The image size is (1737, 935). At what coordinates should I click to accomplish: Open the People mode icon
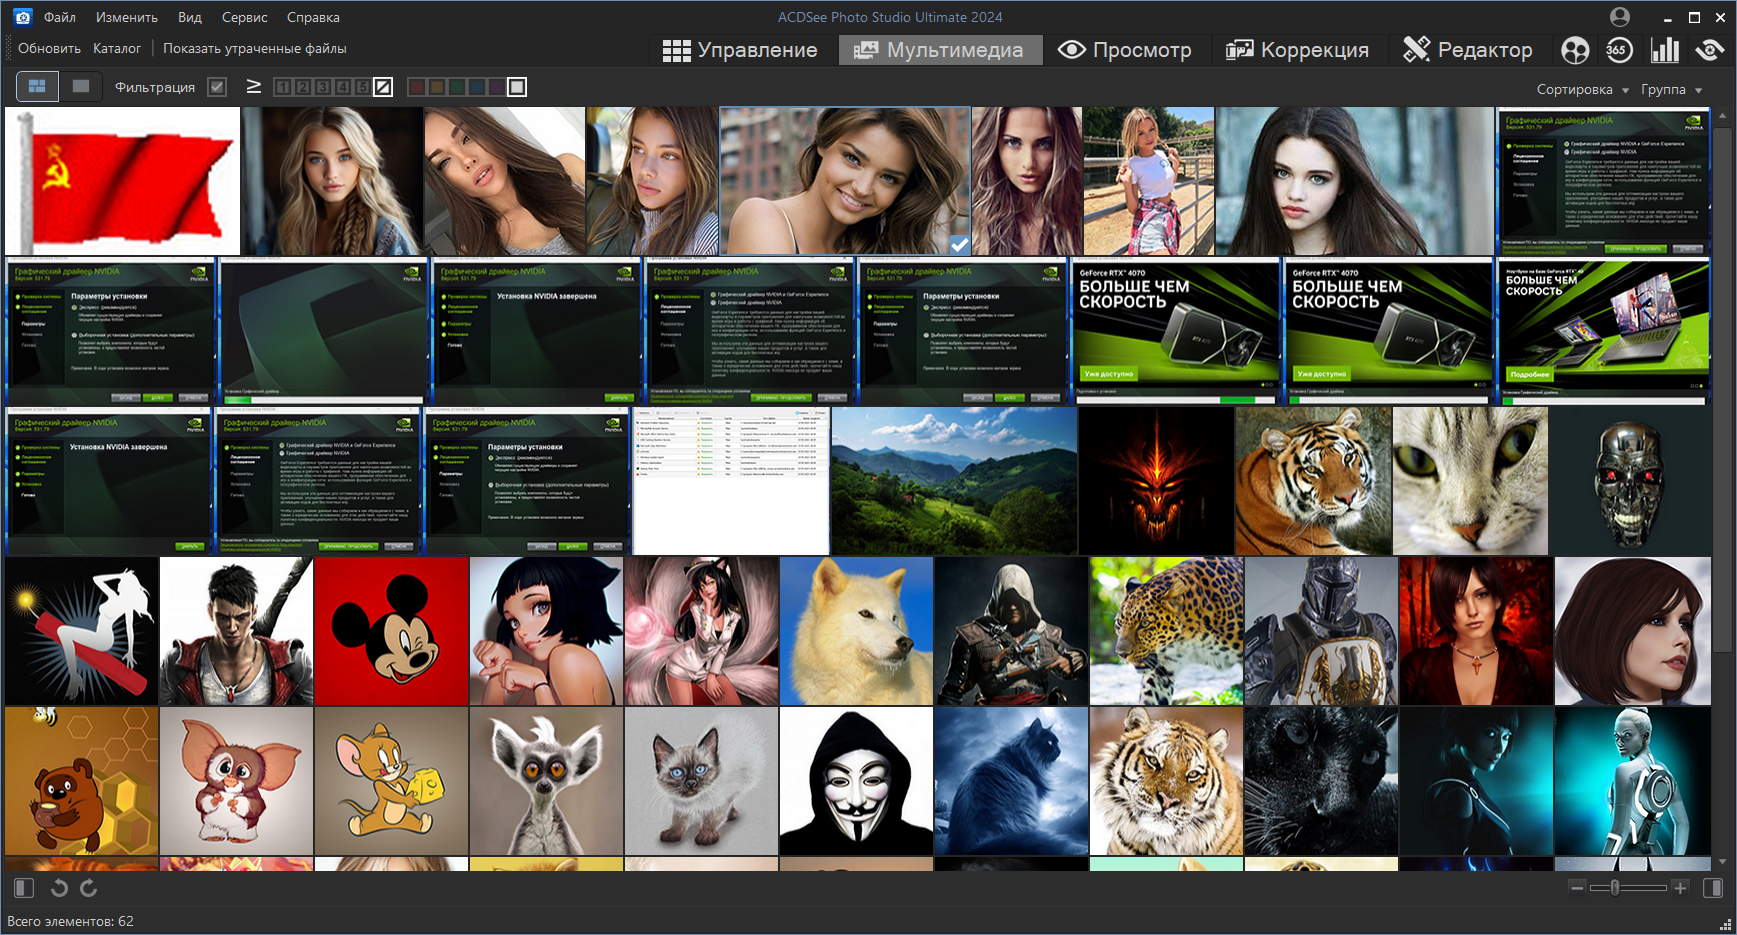(x=1575, y=50)
